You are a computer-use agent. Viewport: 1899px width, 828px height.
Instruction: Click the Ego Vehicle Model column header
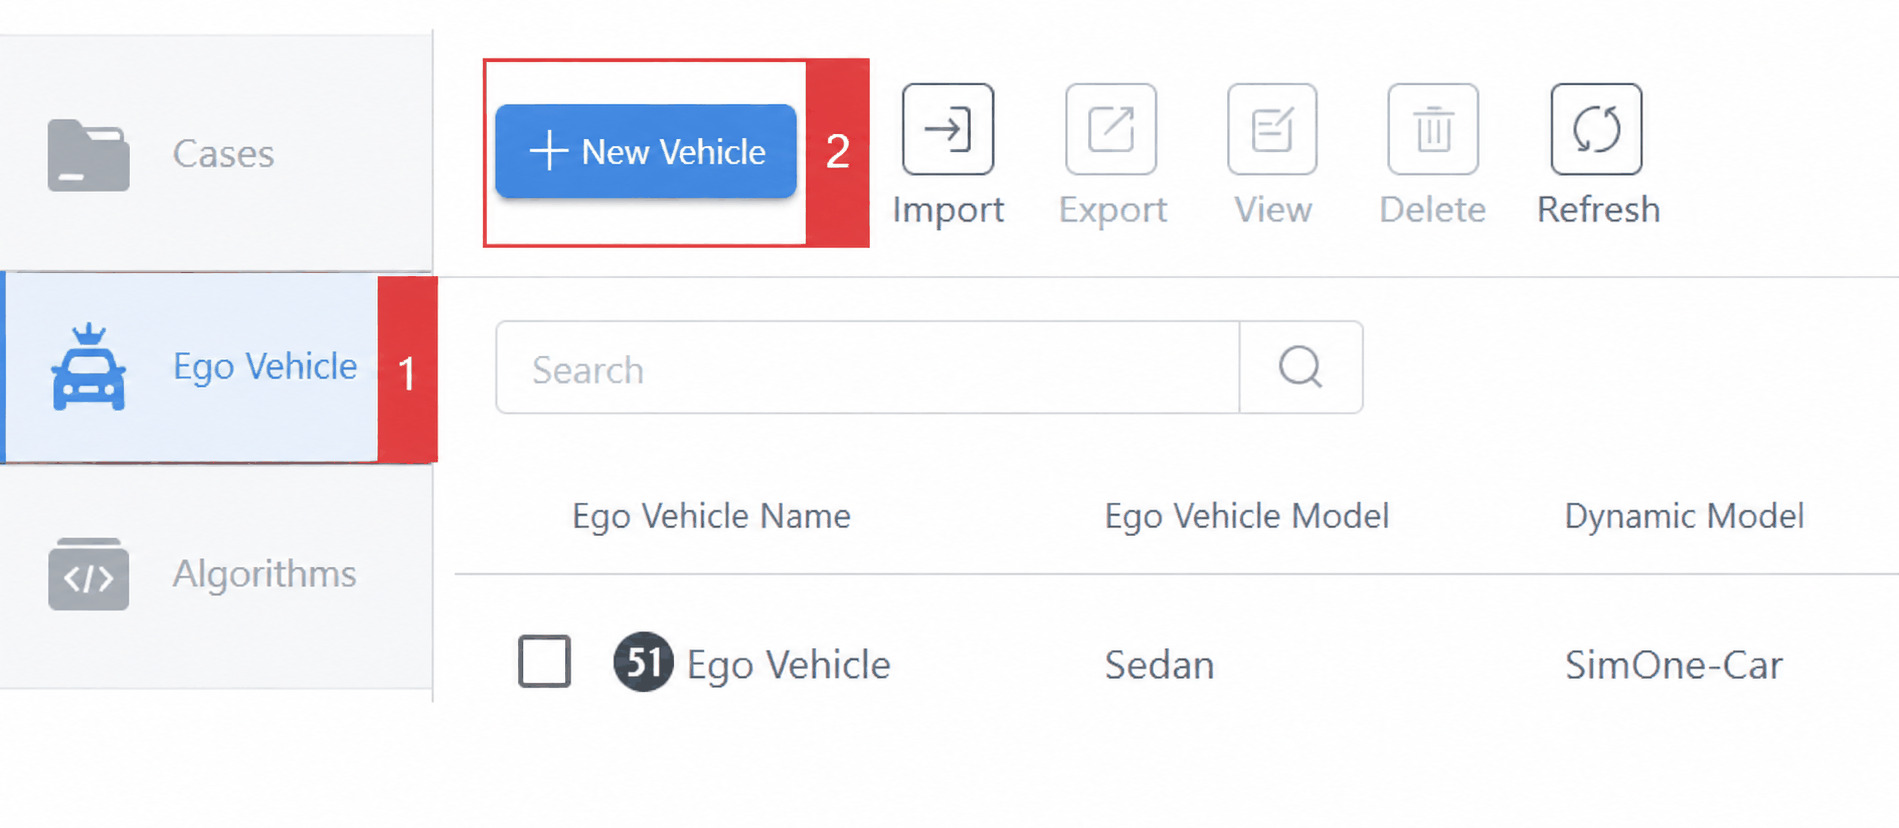pyautogui.click(x=1246, y=516)
